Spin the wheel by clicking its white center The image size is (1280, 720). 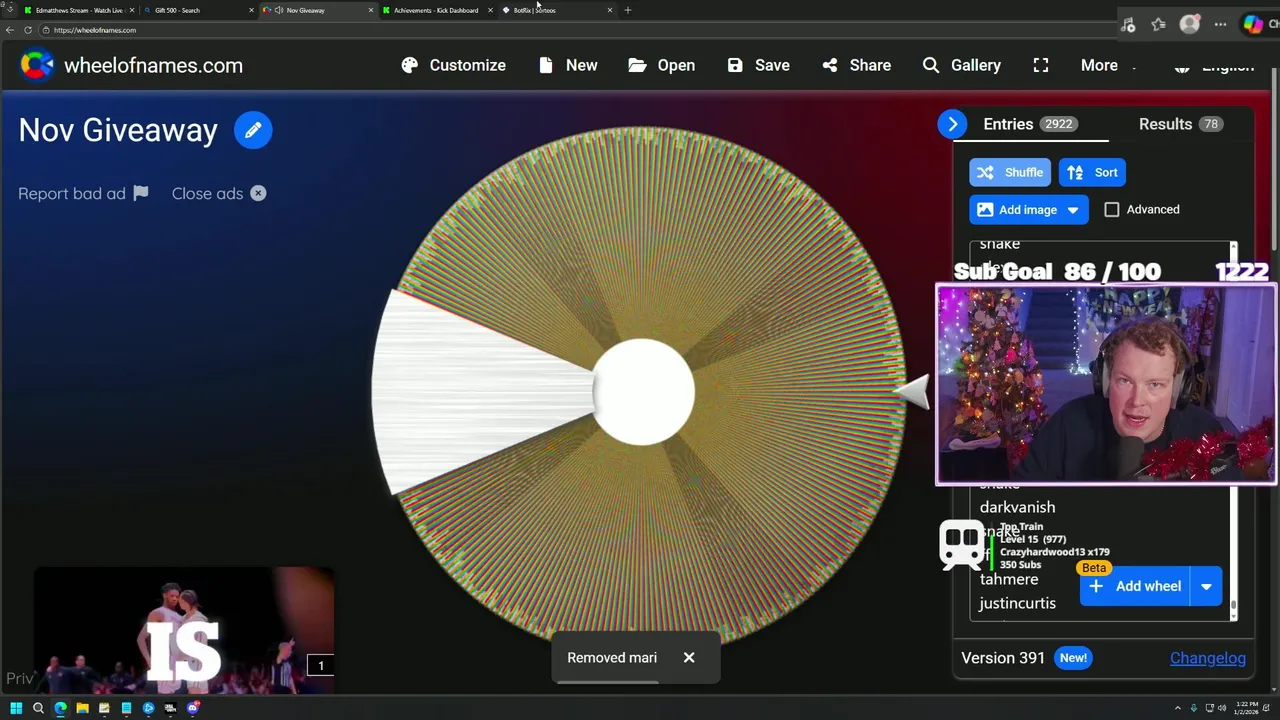click(x=644, y=392)
